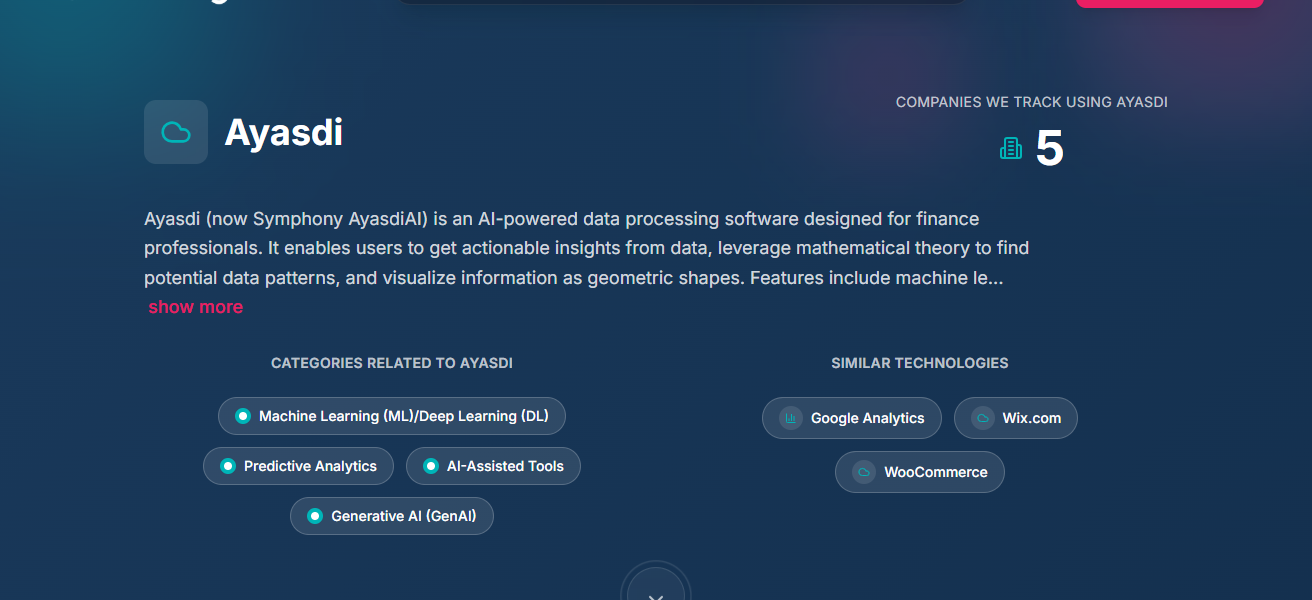Click the Companies We Track Using Ayasdi label
The height and width of the screenshot is (600, 1312).
point(1031,102)
